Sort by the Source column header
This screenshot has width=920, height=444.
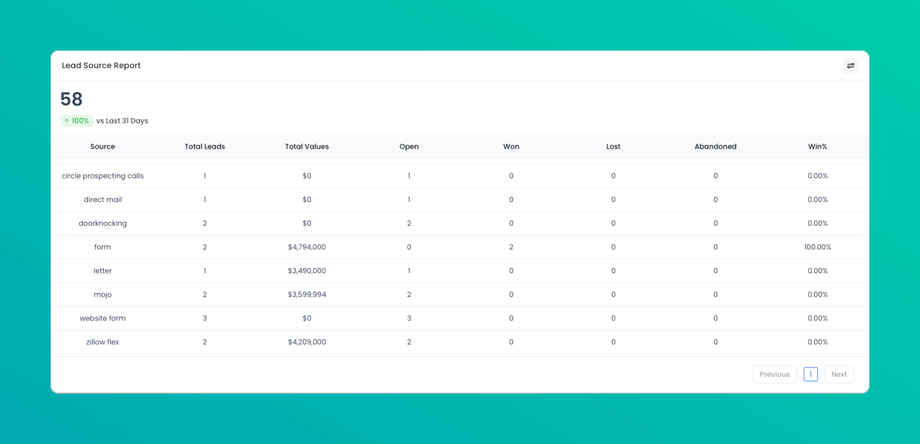pyautogui.click(x=103, y=147)
